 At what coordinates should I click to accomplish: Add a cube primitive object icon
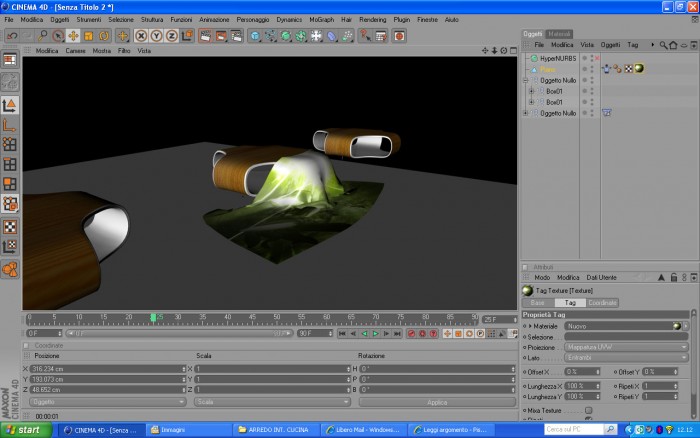point(255,36)
